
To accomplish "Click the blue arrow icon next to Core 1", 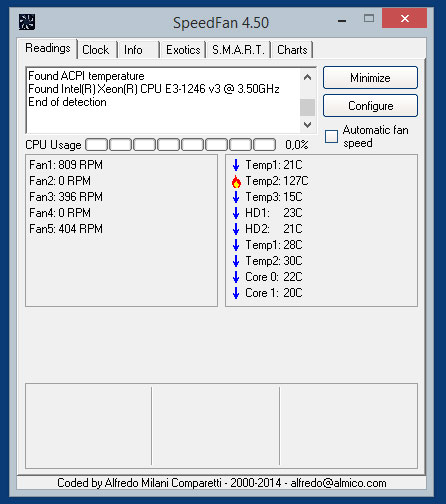I will tap(236, 293).
